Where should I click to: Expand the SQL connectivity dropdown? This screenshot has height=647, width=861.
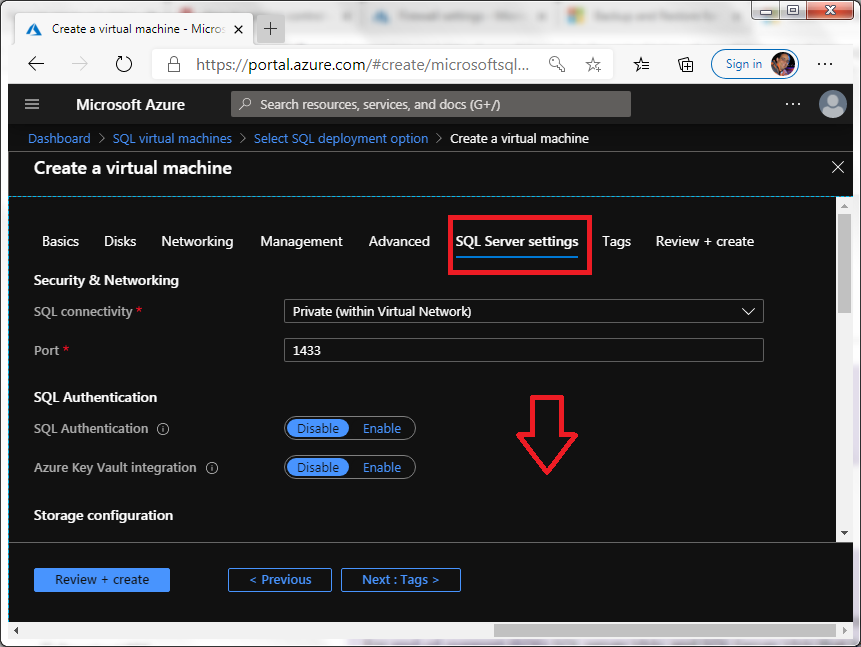(x=524, y=311)
